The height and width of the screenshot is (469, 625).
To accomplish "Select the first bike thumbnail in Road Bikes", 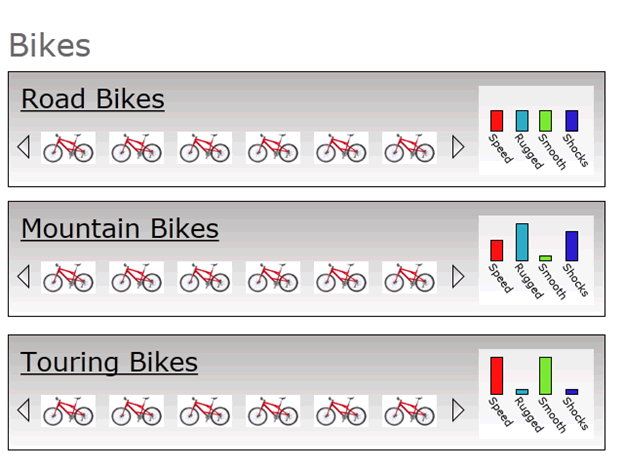I will tap(68, 148).
